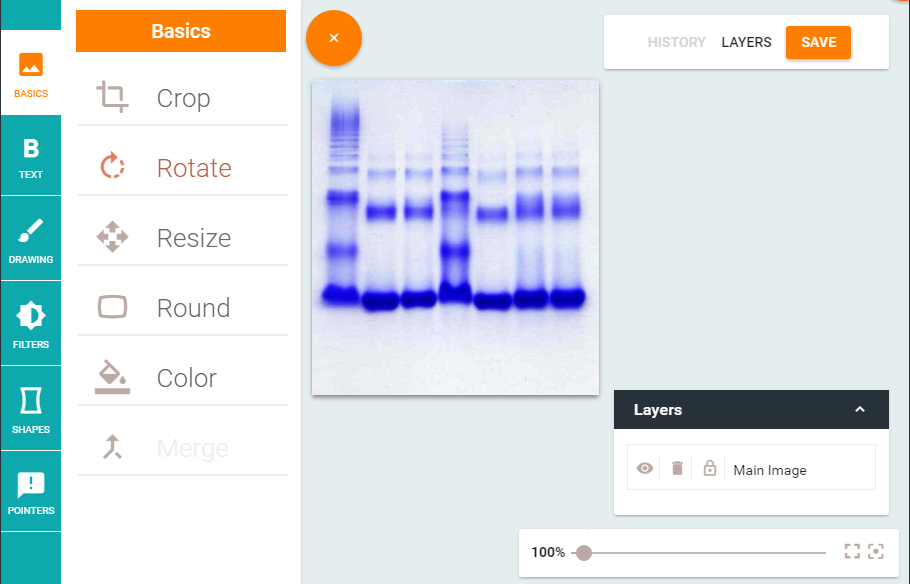
Task: Open the History panel
Action: [676, 42]
